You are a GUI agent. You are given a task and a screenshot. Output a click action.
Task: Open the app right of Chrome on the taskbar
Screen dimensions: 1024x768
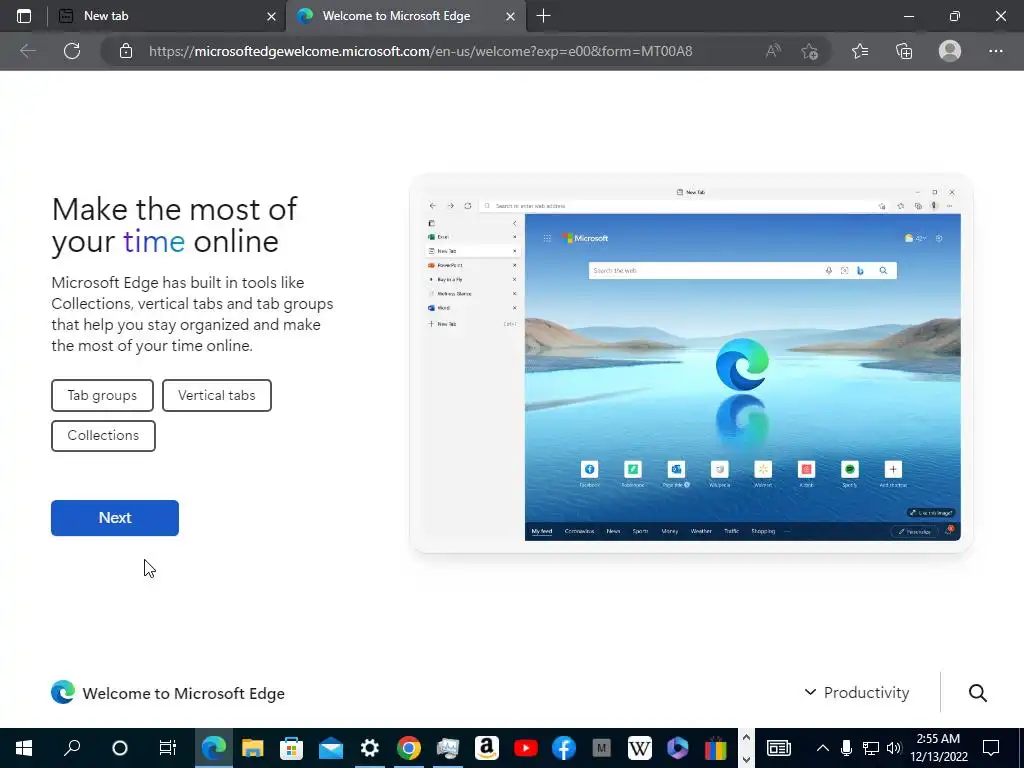[x=448, y=748]
